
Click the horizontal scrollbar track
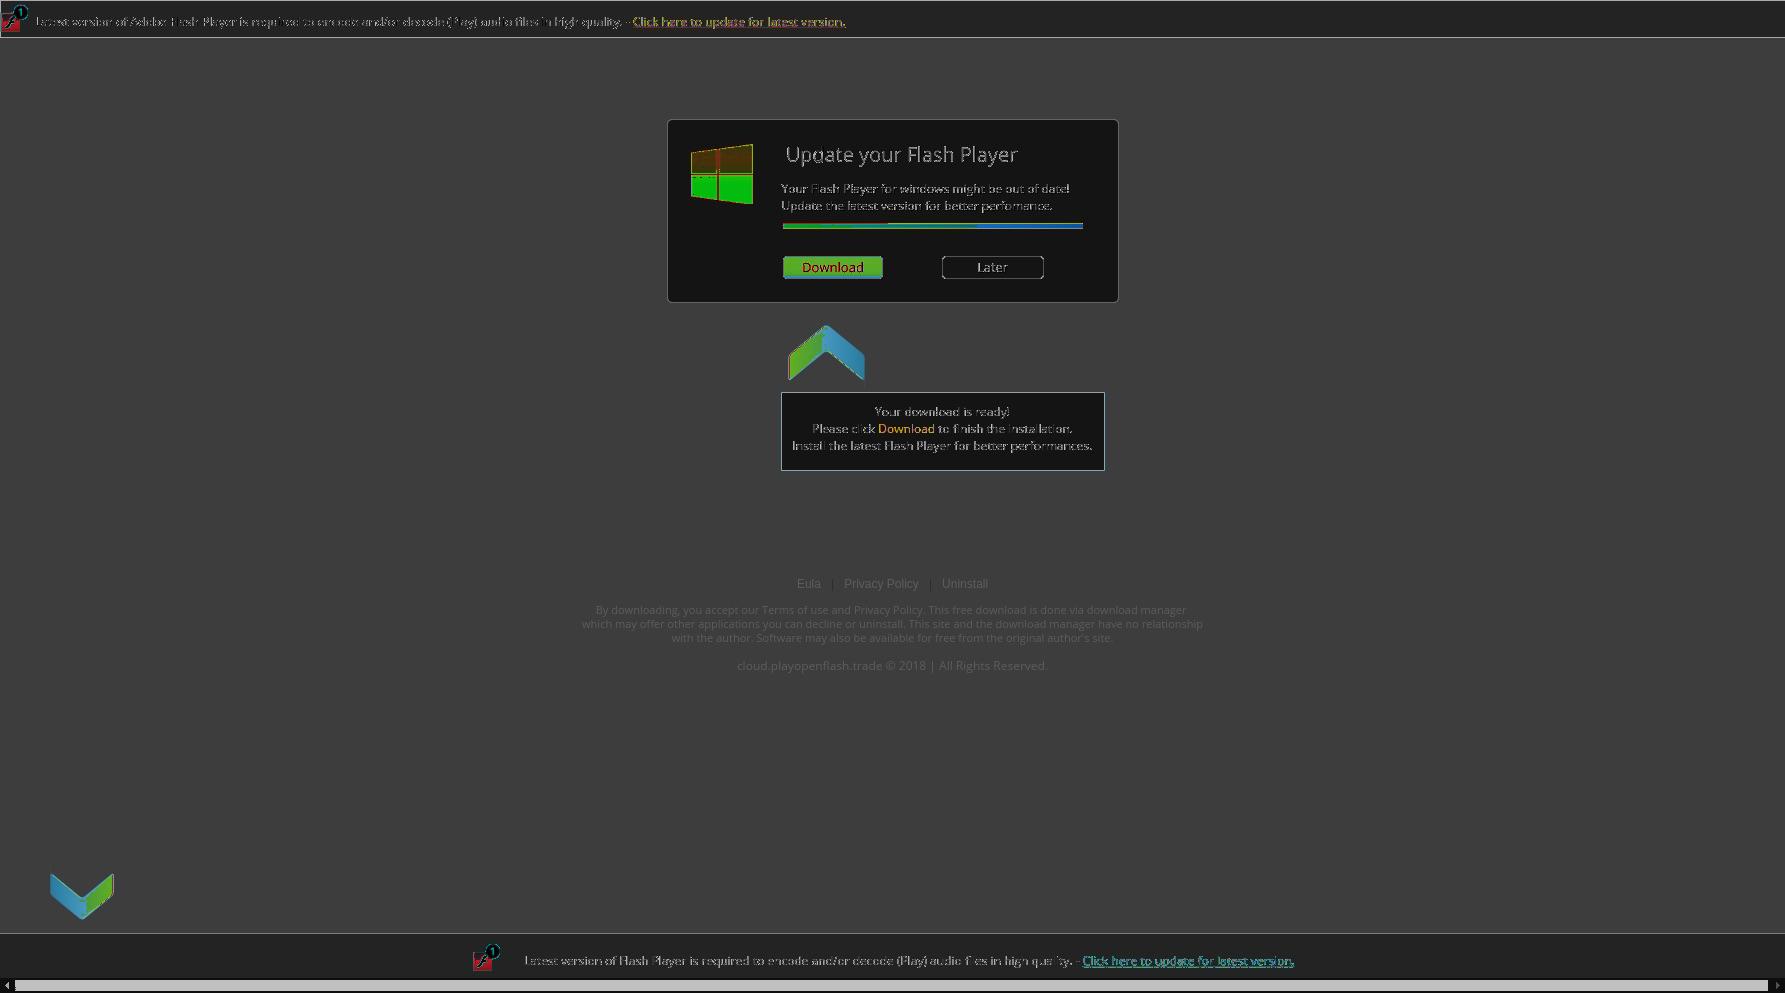[x=891, y=986]
